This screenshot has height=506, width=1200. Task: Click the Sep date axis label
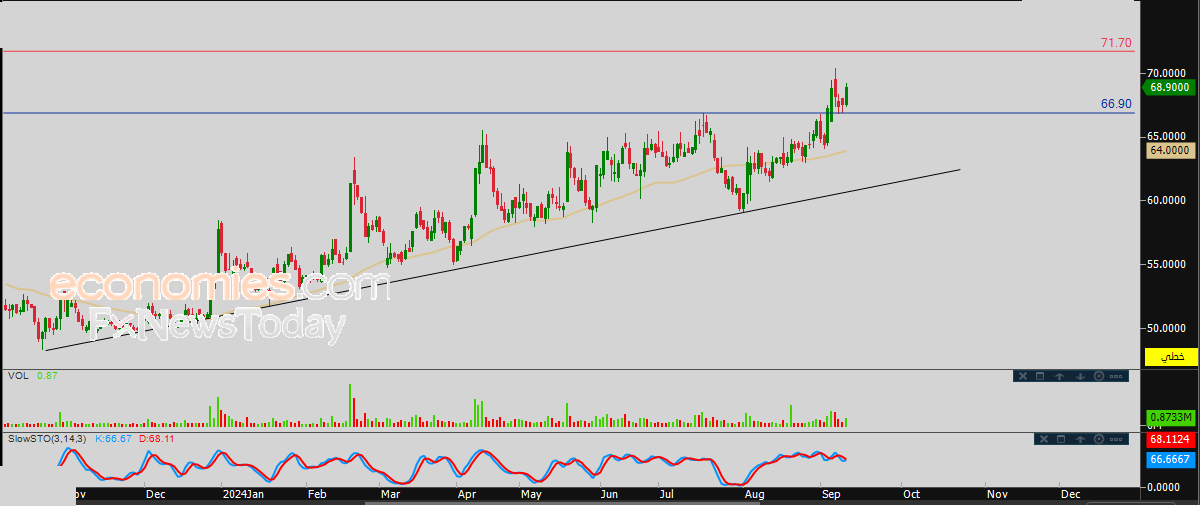click(x=830, y=494)
